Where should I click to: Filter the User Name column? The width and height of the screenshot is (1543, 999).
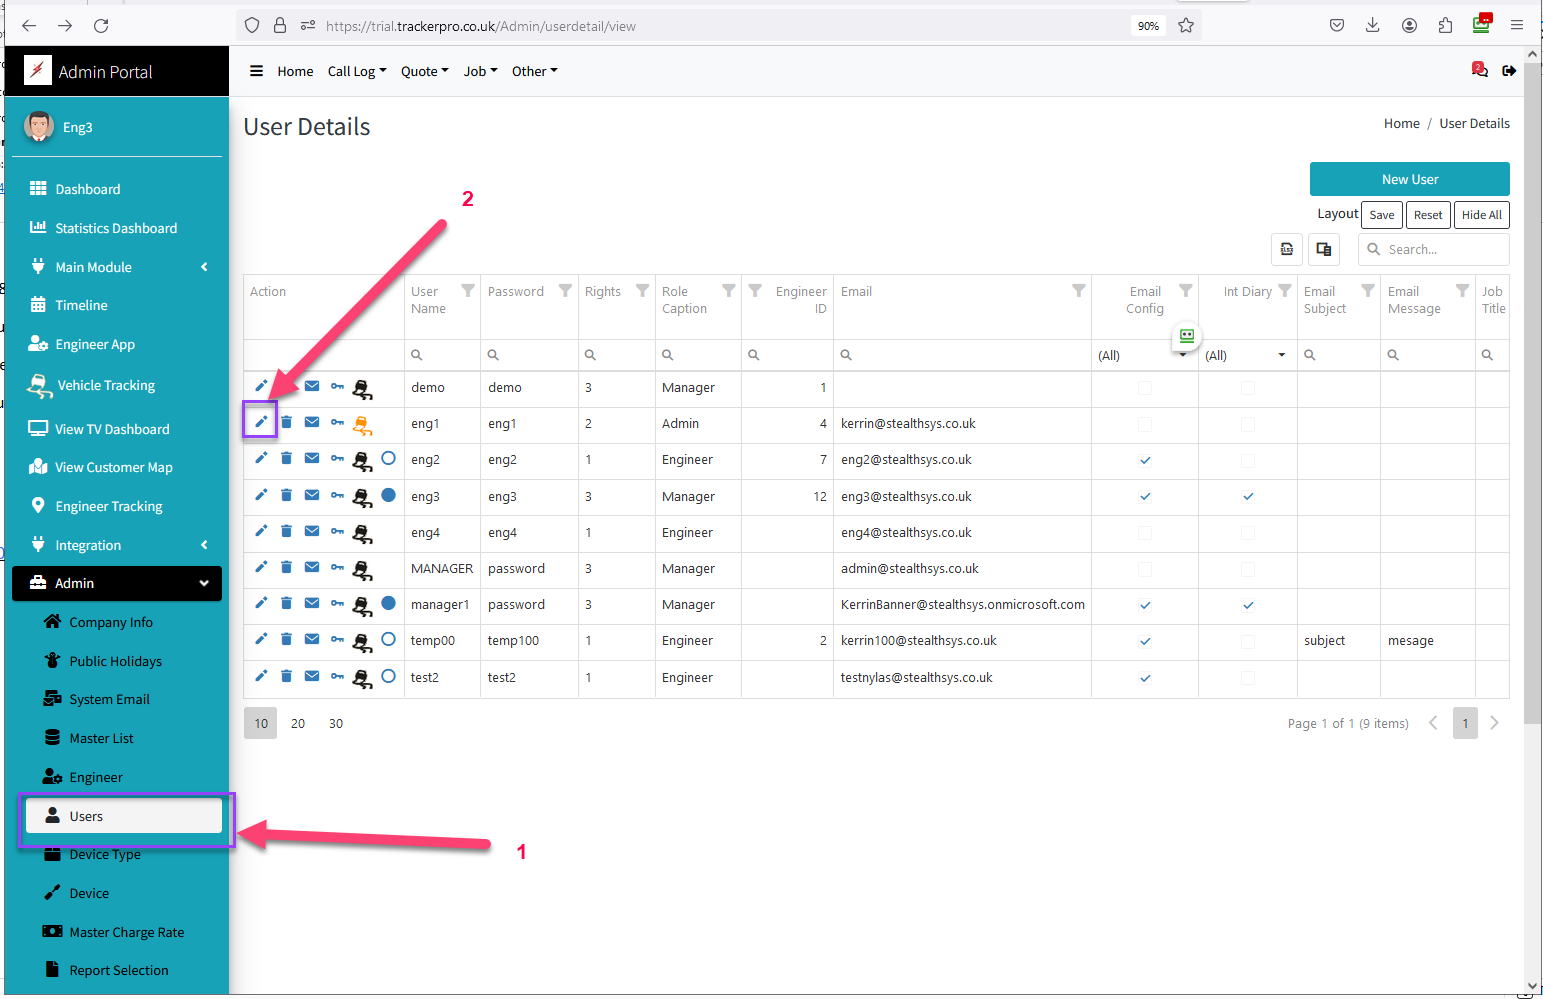(467, 291)
